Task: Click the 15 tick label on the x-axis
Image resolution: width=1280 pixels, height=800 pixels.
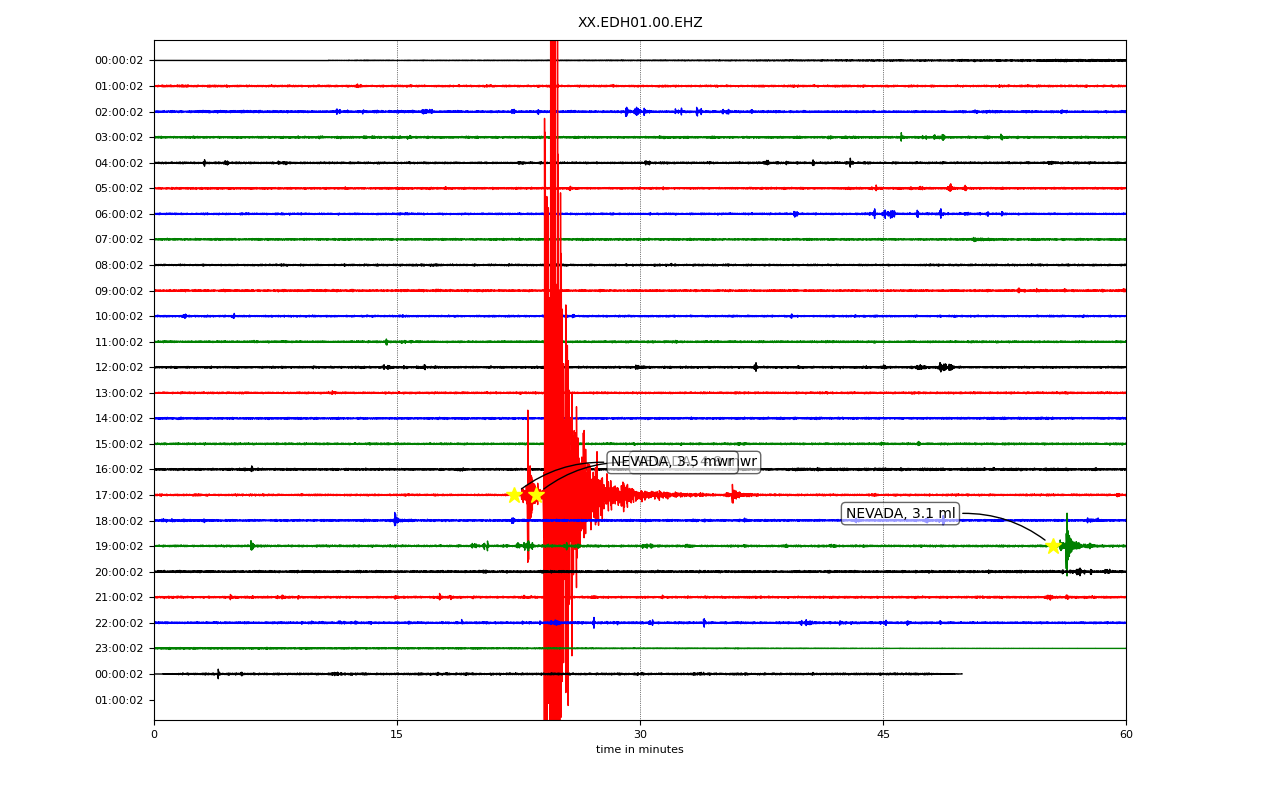Action: (x=397, y=735)
